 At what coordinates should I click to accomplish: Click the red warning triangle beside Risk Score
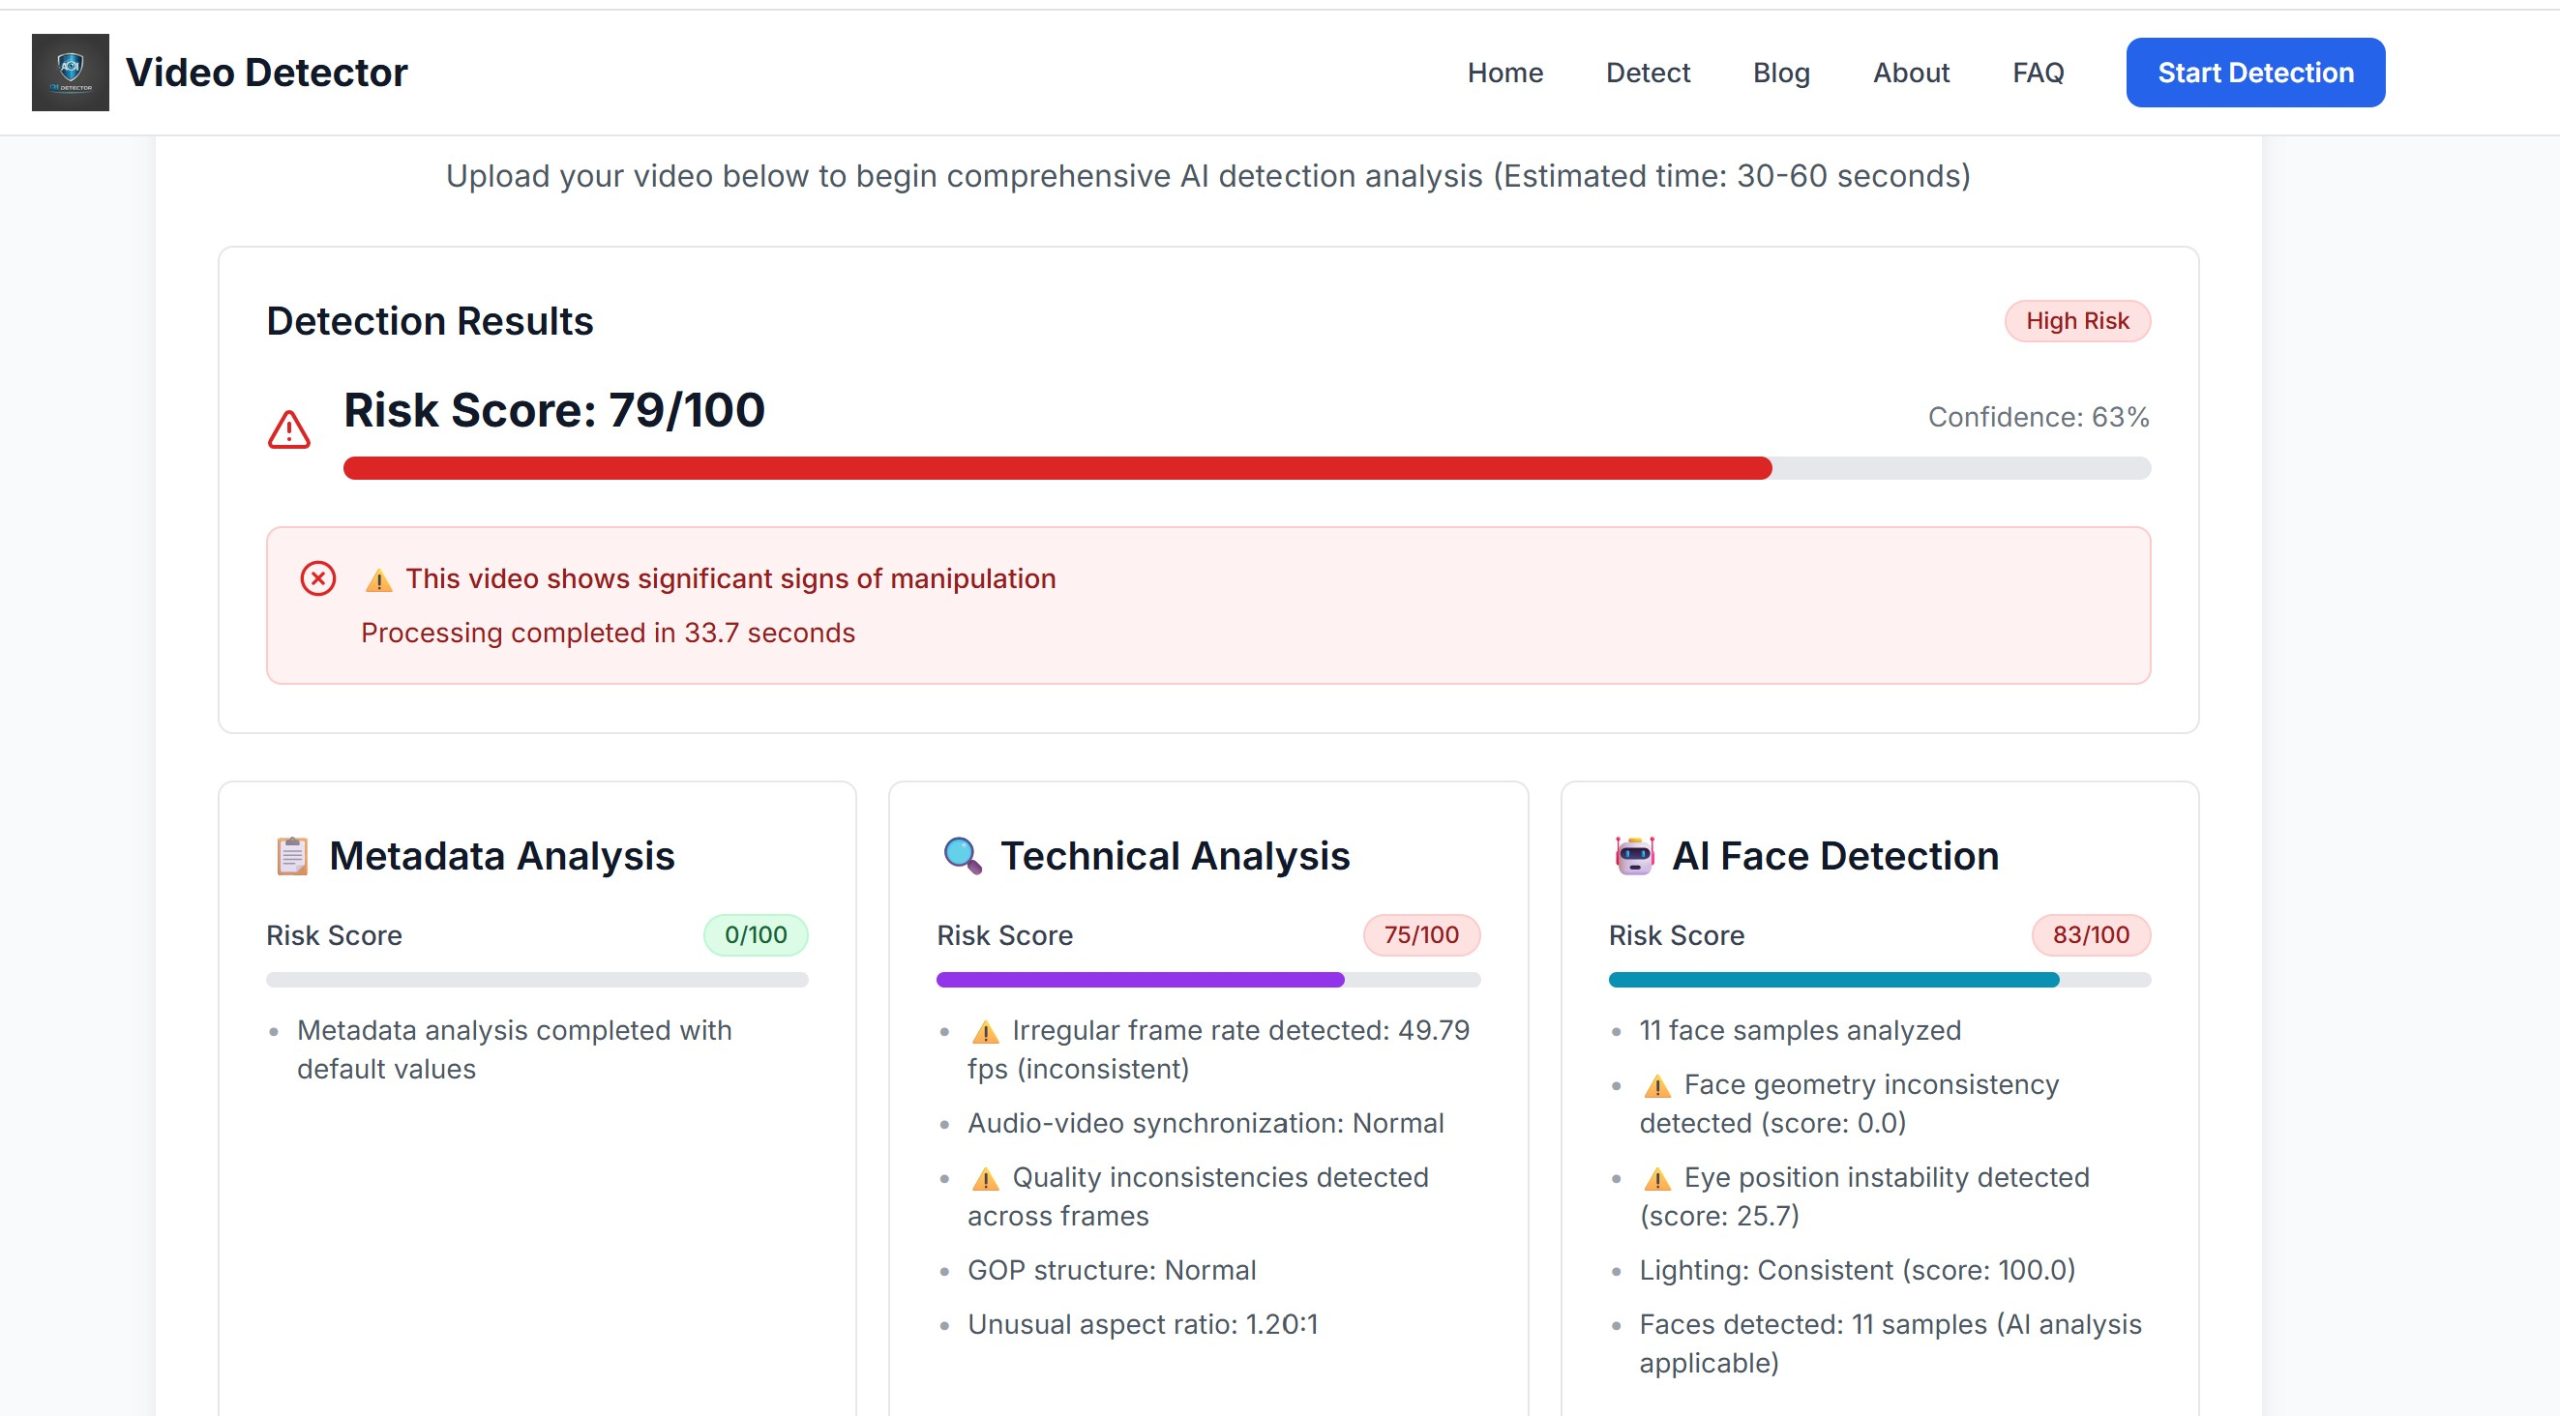pos(289,430)
